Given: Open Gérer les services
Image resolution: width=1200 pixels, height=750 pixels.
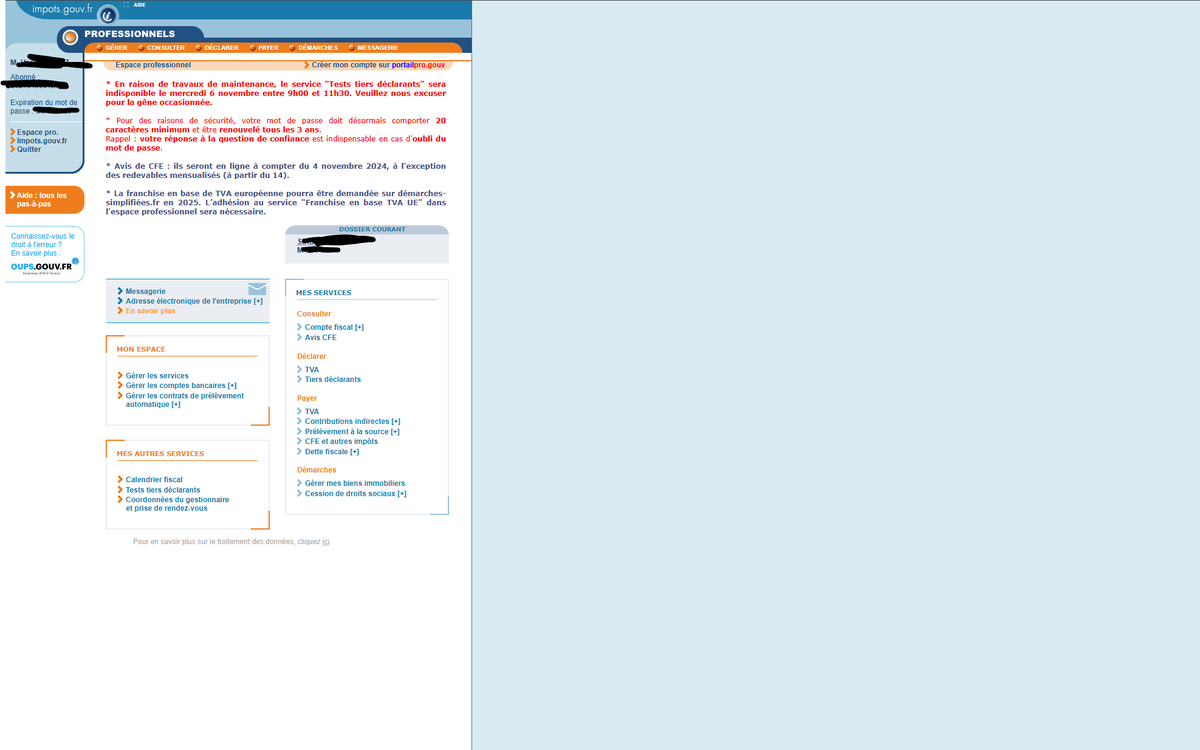Looking at the screenshot, I should click(157, 376).
